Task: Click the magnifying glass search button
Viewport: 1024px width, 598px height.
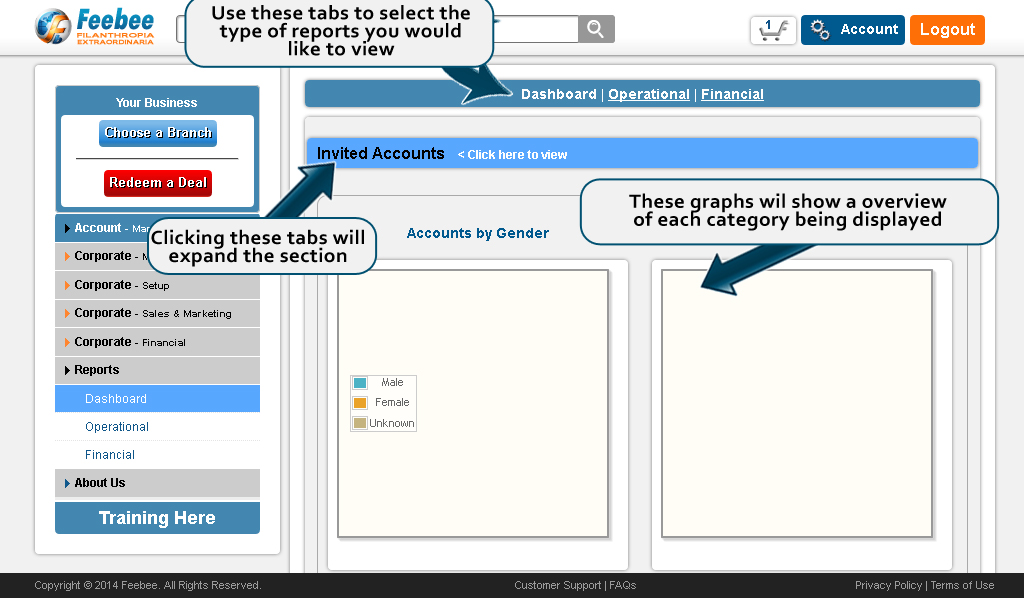Action: coord(596,29)
